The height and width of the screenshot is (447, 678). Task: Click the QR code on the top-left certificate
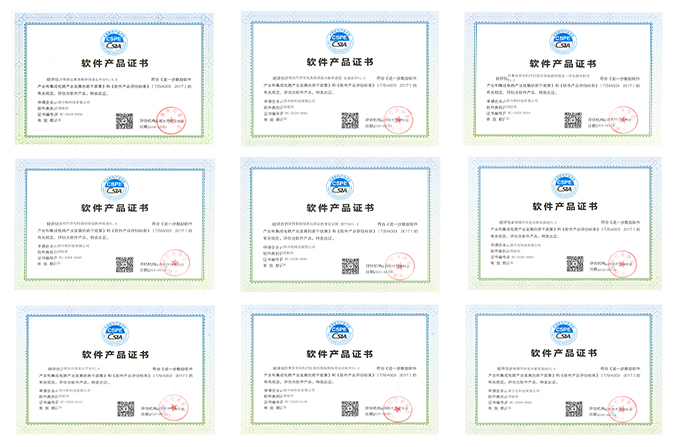click(x=124, y=121)
